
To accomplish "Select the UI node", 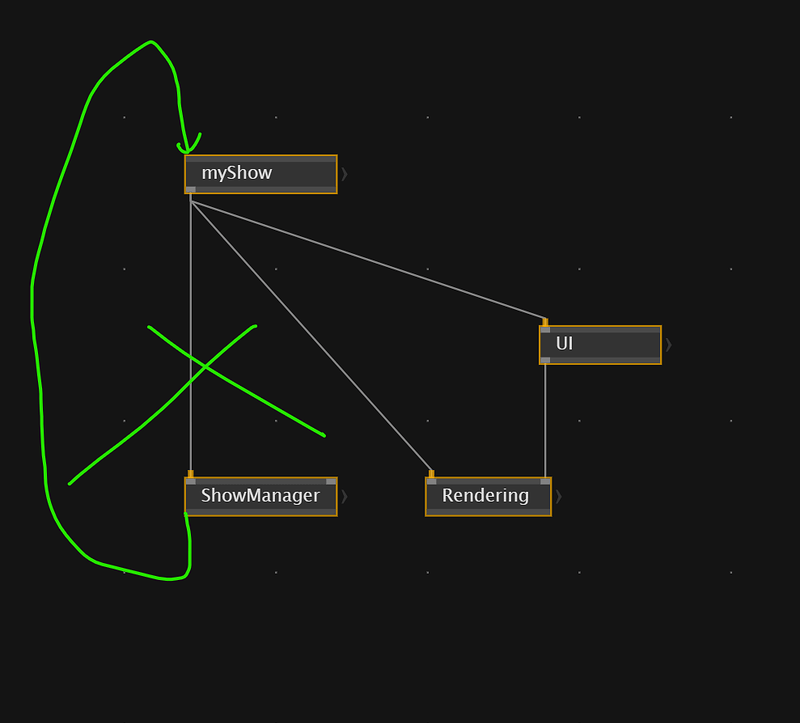I will (600, 344).
